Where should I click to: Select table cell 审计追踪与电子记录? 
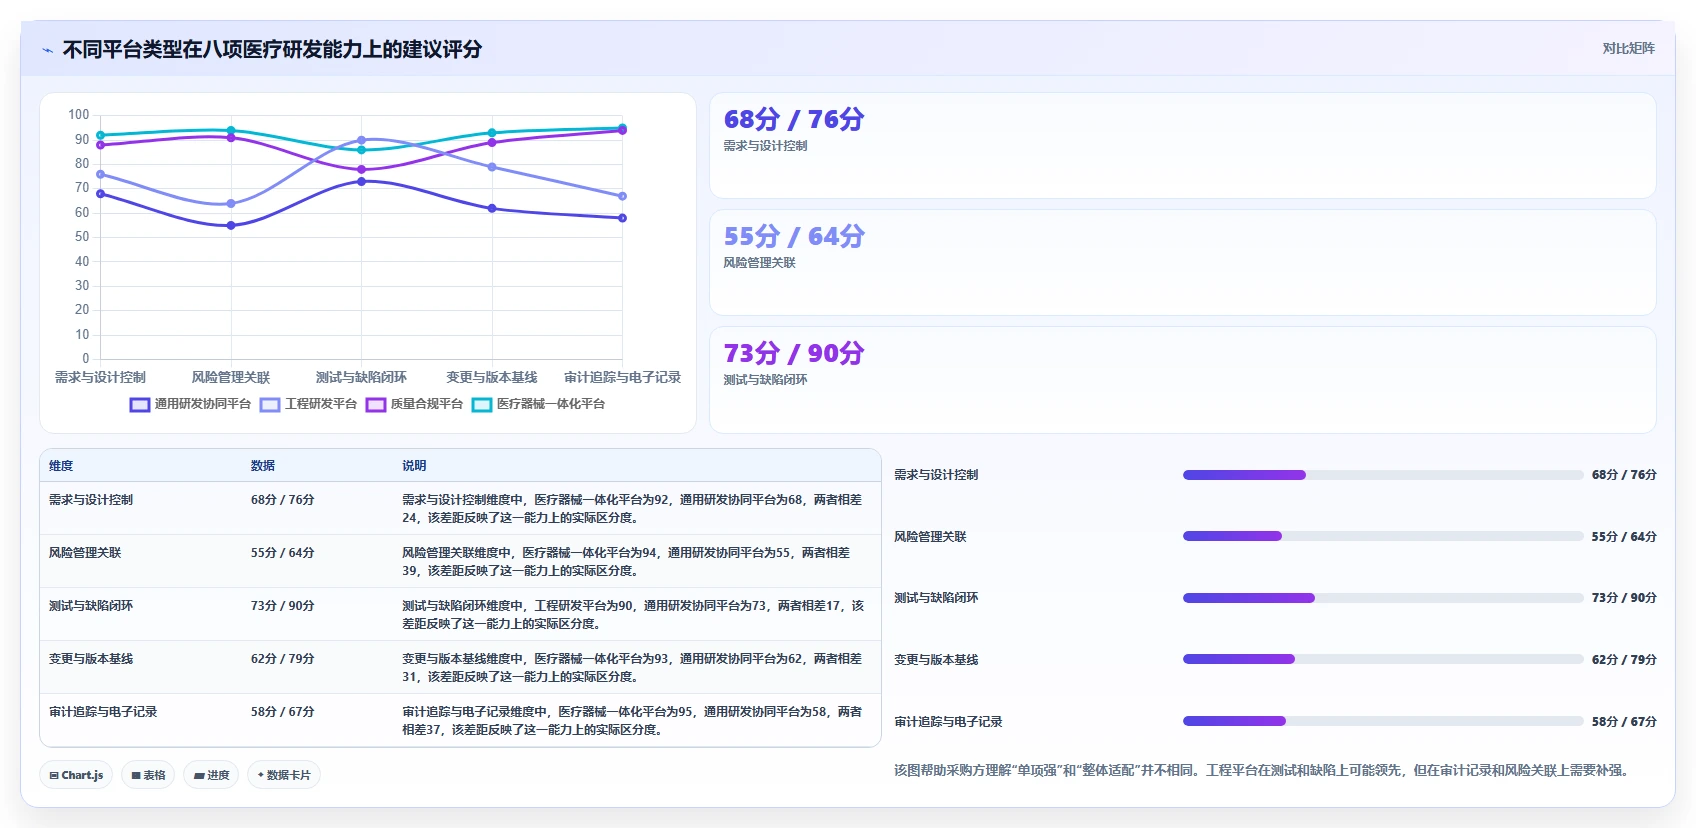click(103, 712)
